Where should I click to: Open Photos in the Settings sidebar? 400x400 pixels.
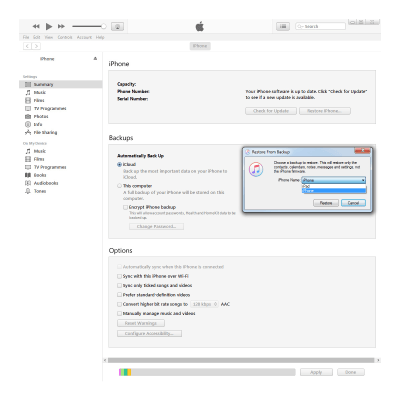point(41,116)
